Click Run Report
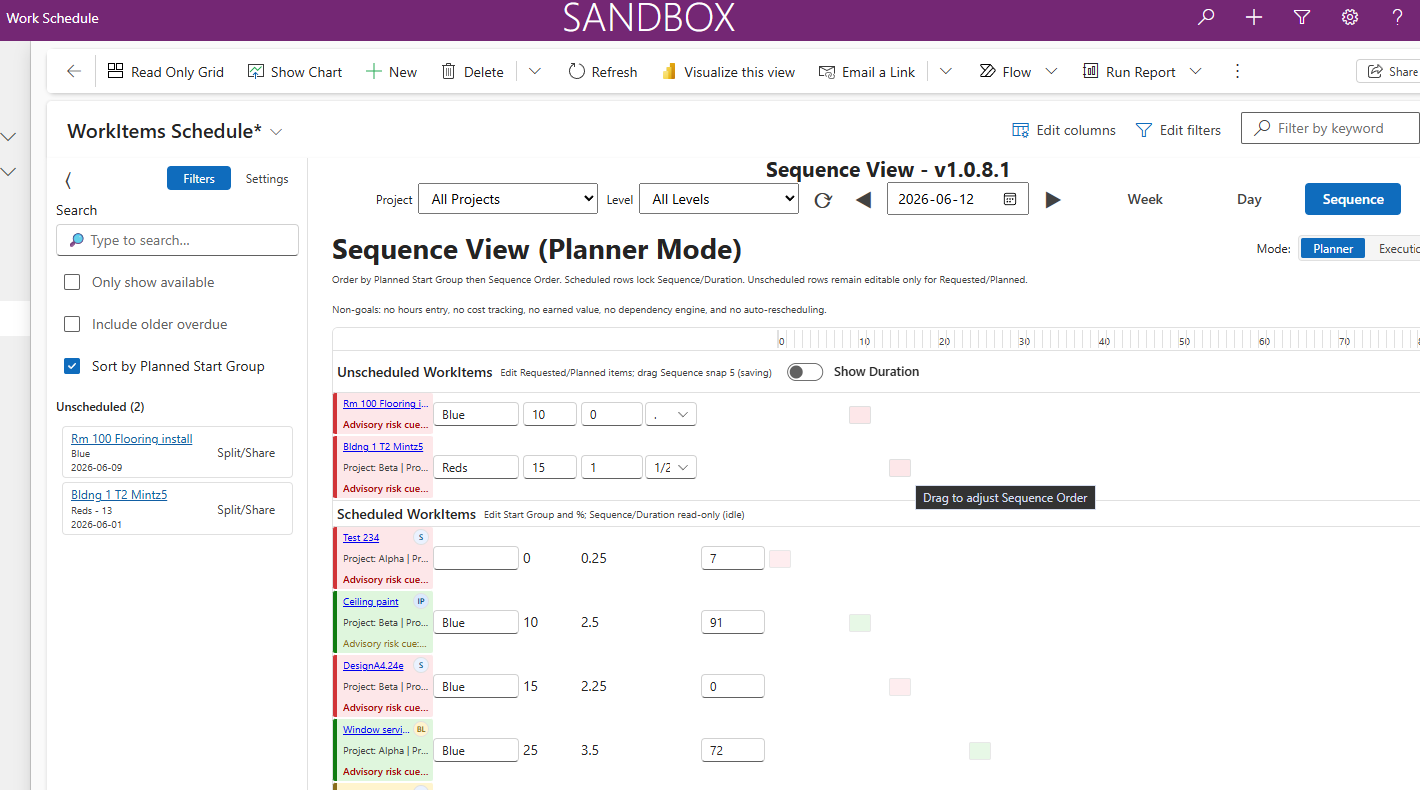 [1129, 71]
